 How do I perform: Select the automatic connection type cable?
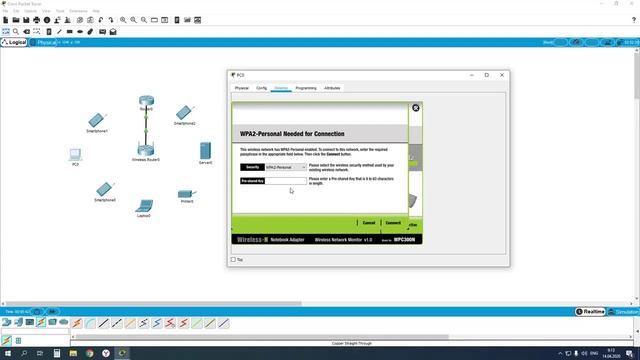coord(77,323)
